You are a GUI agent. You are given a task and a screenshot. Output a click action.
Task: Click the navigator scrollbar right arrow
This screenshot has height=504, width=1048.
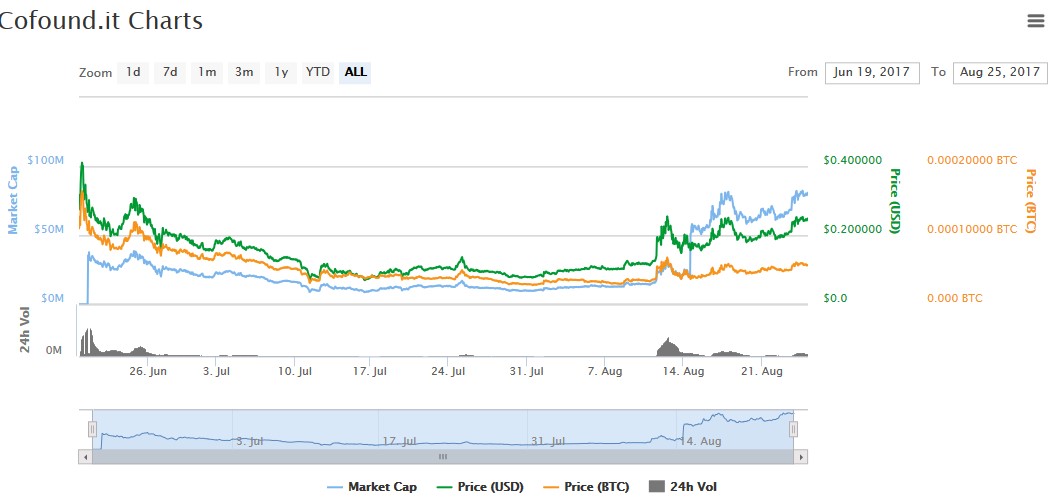pos(801,457)
